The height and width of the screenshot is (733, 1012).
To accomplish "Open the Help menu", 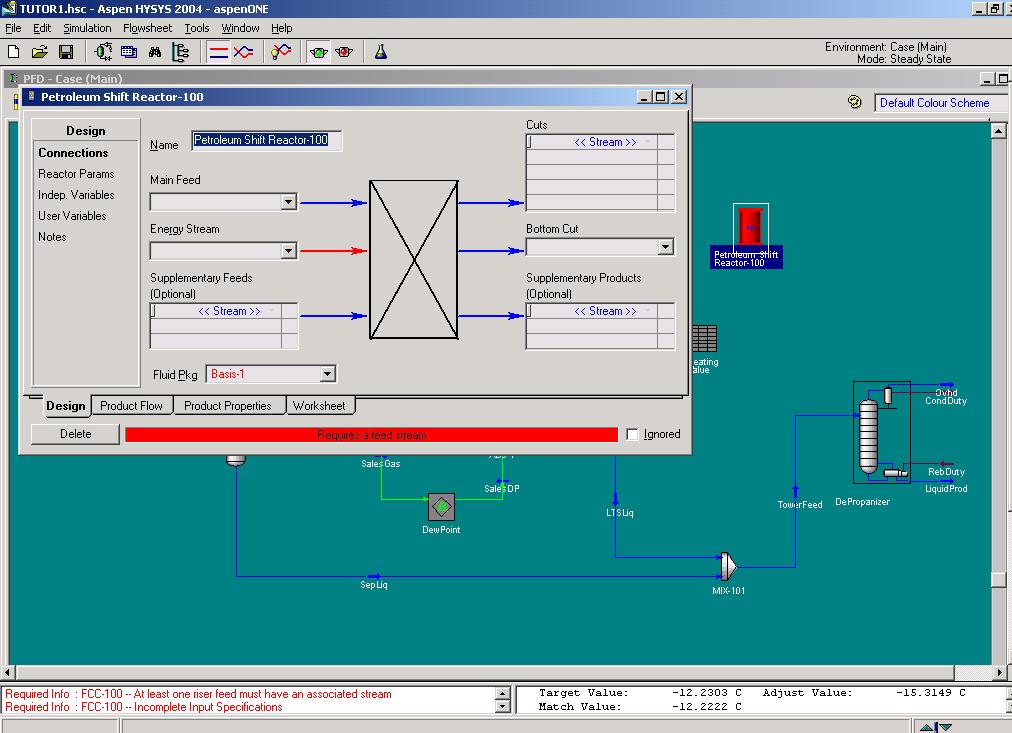I will click(281, 28).
